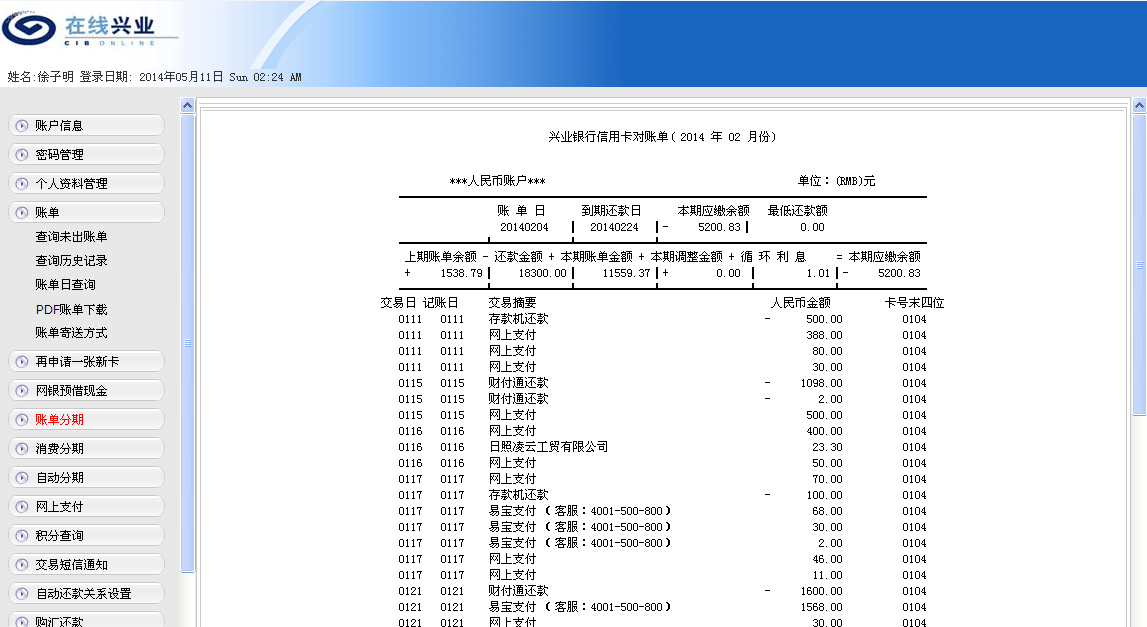This screenshot has height=627, width=1147.
Task: Click the 人民币金额 column header
Action: (x=800, y=303)
